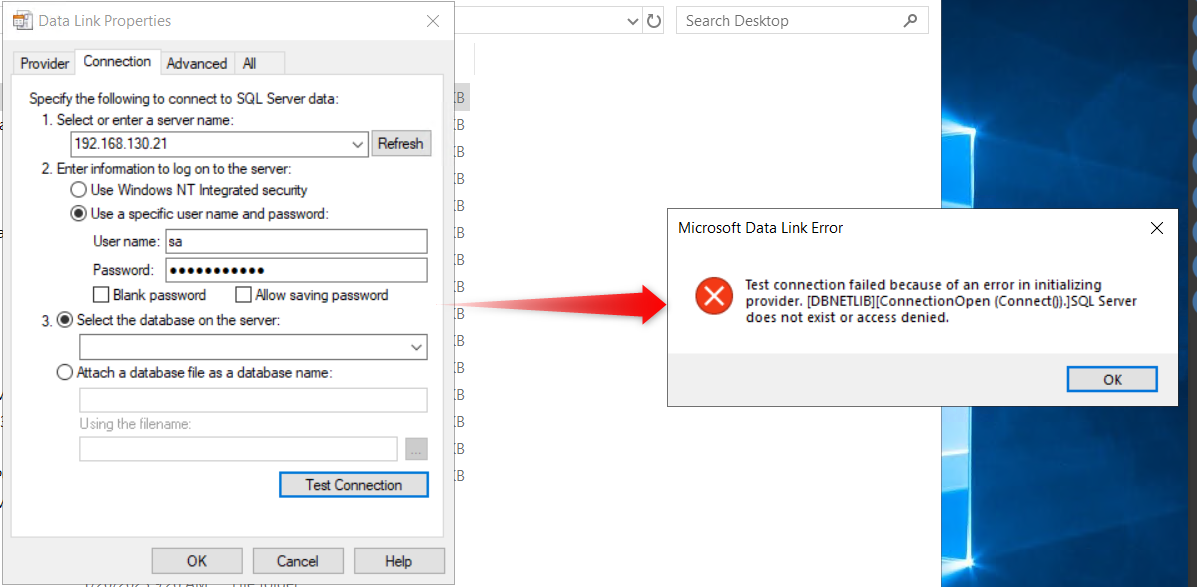
Task: Expand the server name dropdown arrow
Action: 358,144
